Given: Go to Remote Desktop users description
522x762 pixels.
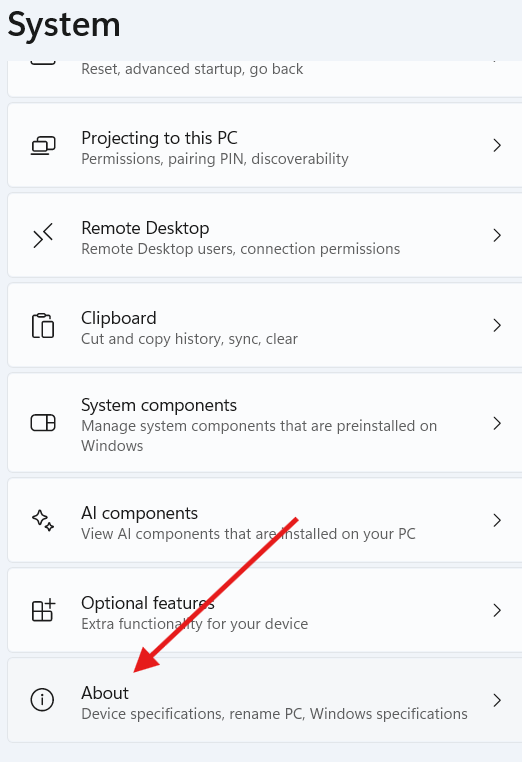Looking at the screenshot, I should point(241,249).
